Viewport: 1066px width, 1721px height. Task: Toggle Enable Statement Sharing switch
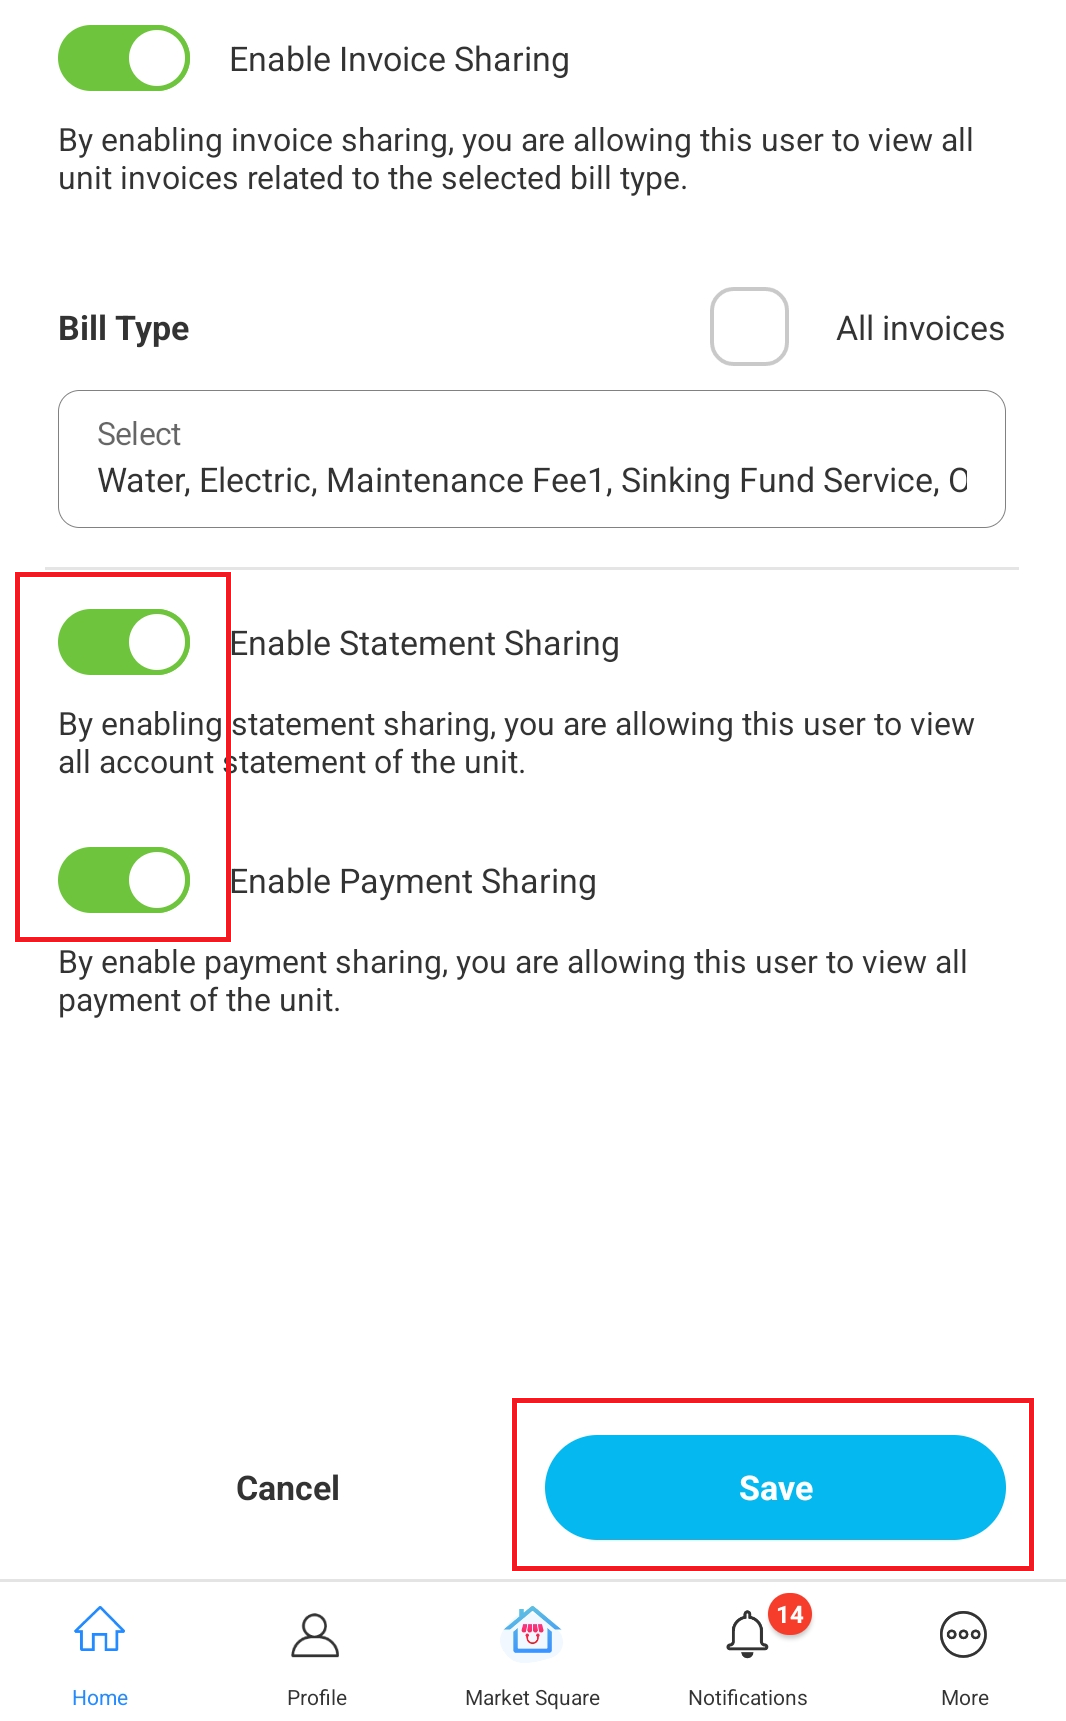click(124, 642)
